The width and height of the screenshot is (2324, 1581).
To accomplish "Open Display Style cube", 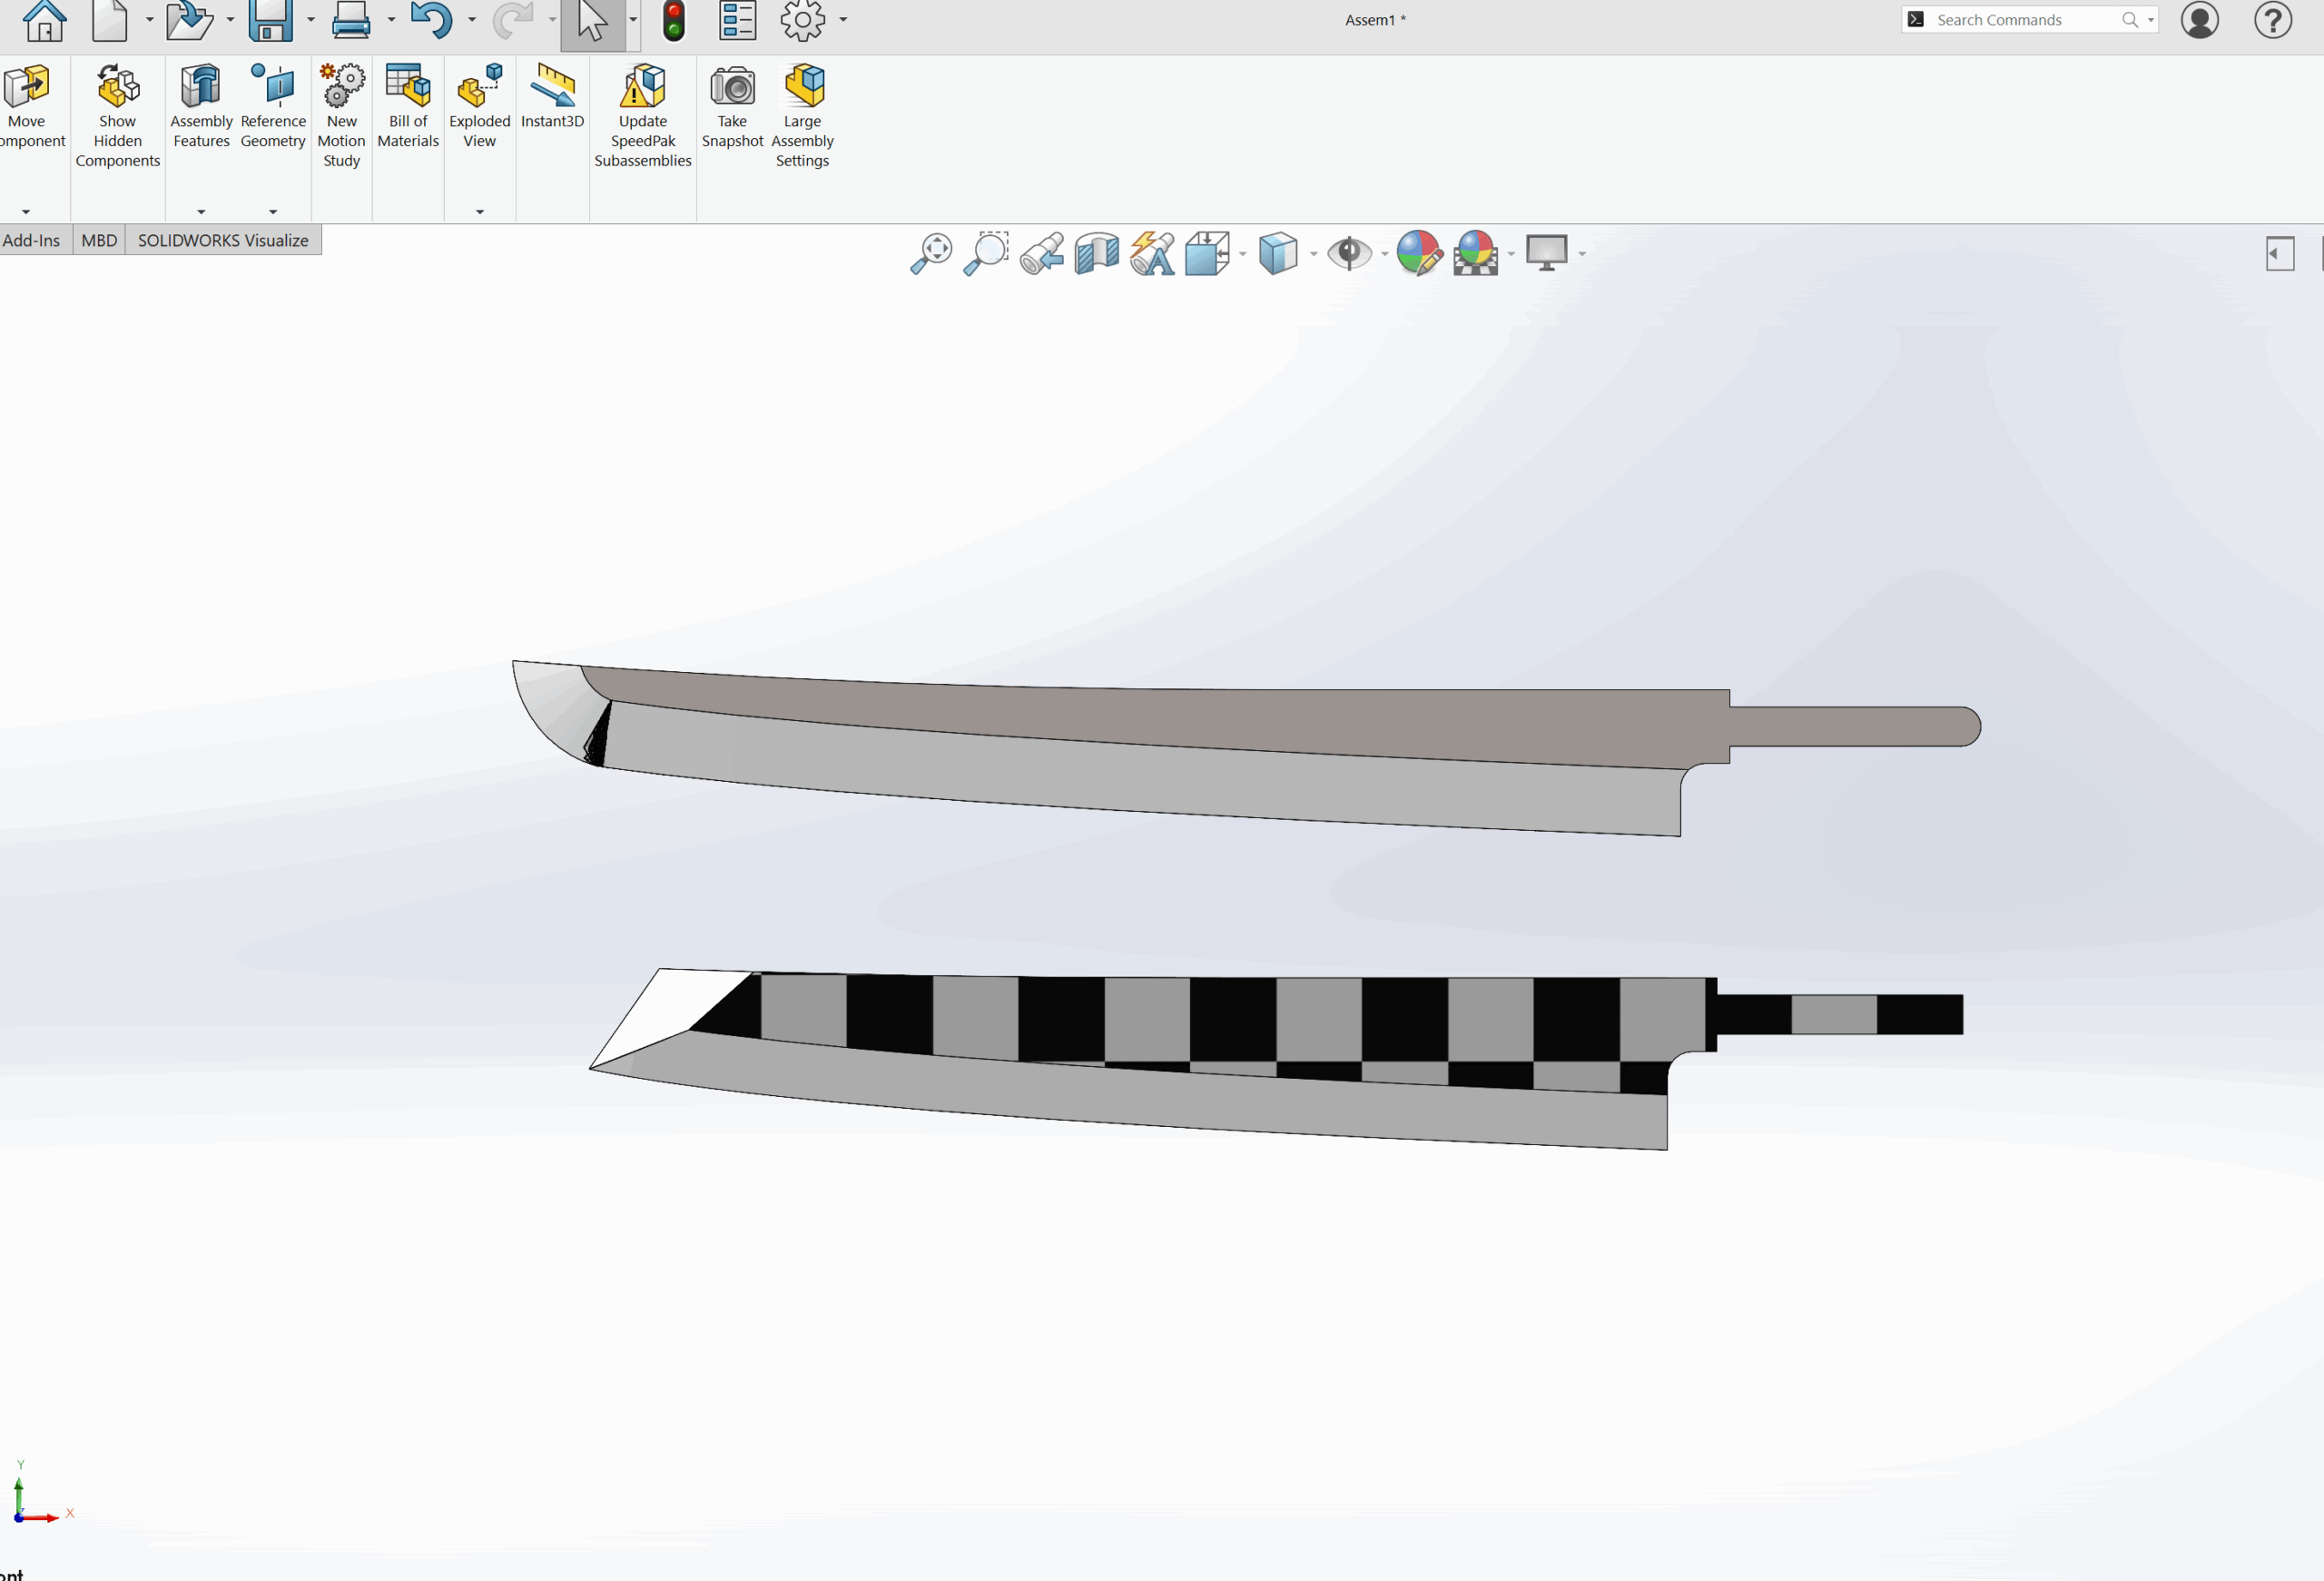I will tap(1278, 253).
